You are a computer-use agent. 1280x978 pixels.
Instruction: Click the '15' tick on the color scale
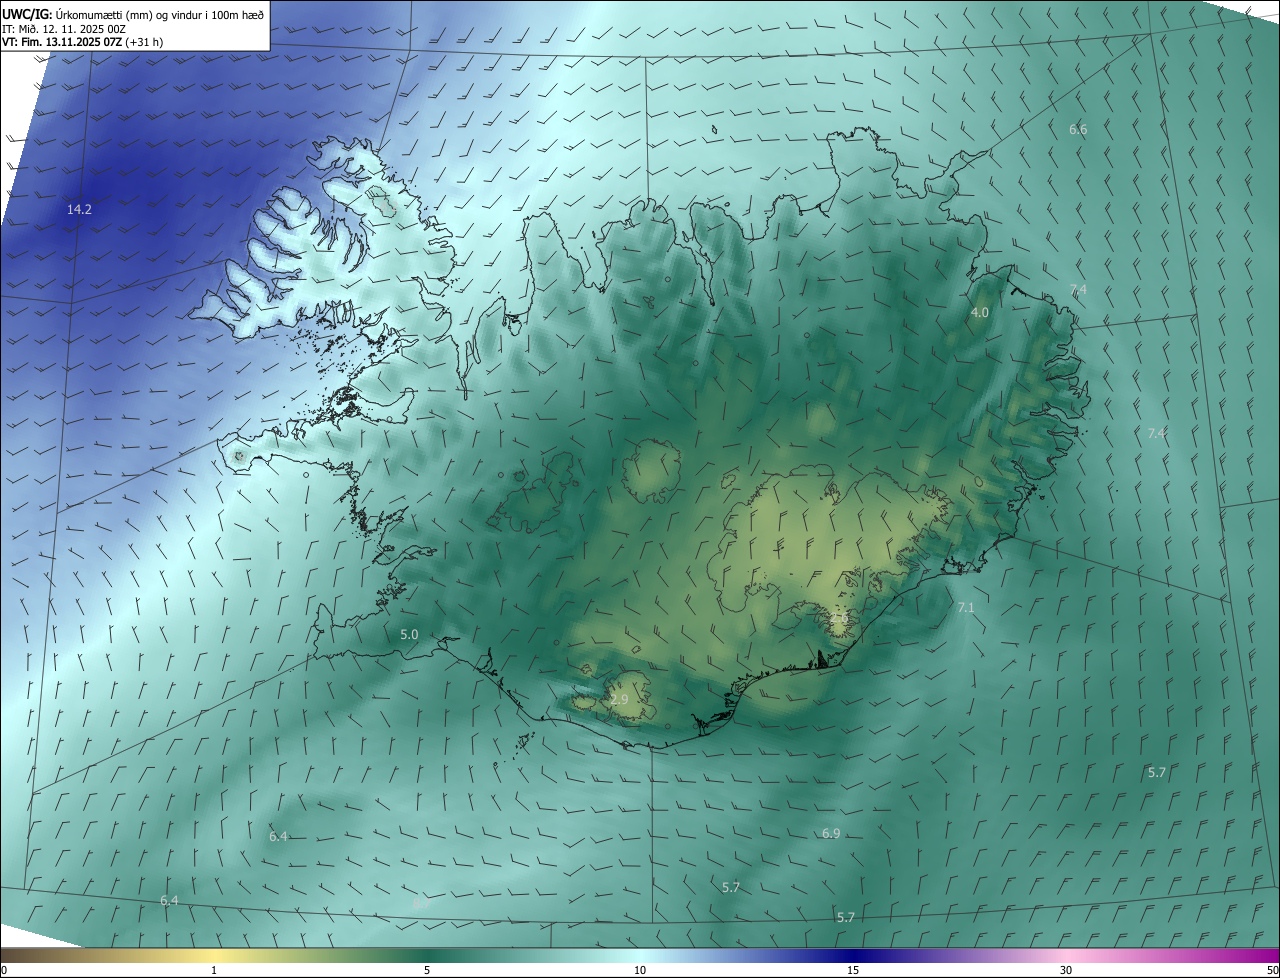pyautogui.click(x=853, y=970)
